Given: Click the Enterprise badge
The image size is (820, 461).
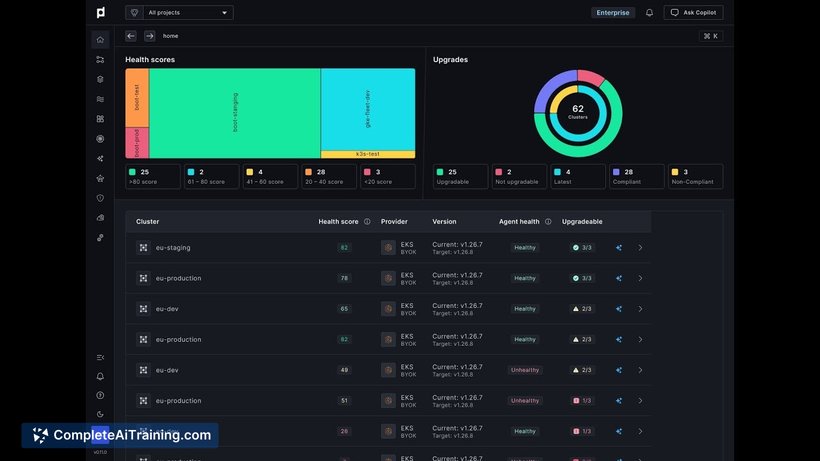Looking at the screenshot, I should pyautogui.click(x=613, y=13).
